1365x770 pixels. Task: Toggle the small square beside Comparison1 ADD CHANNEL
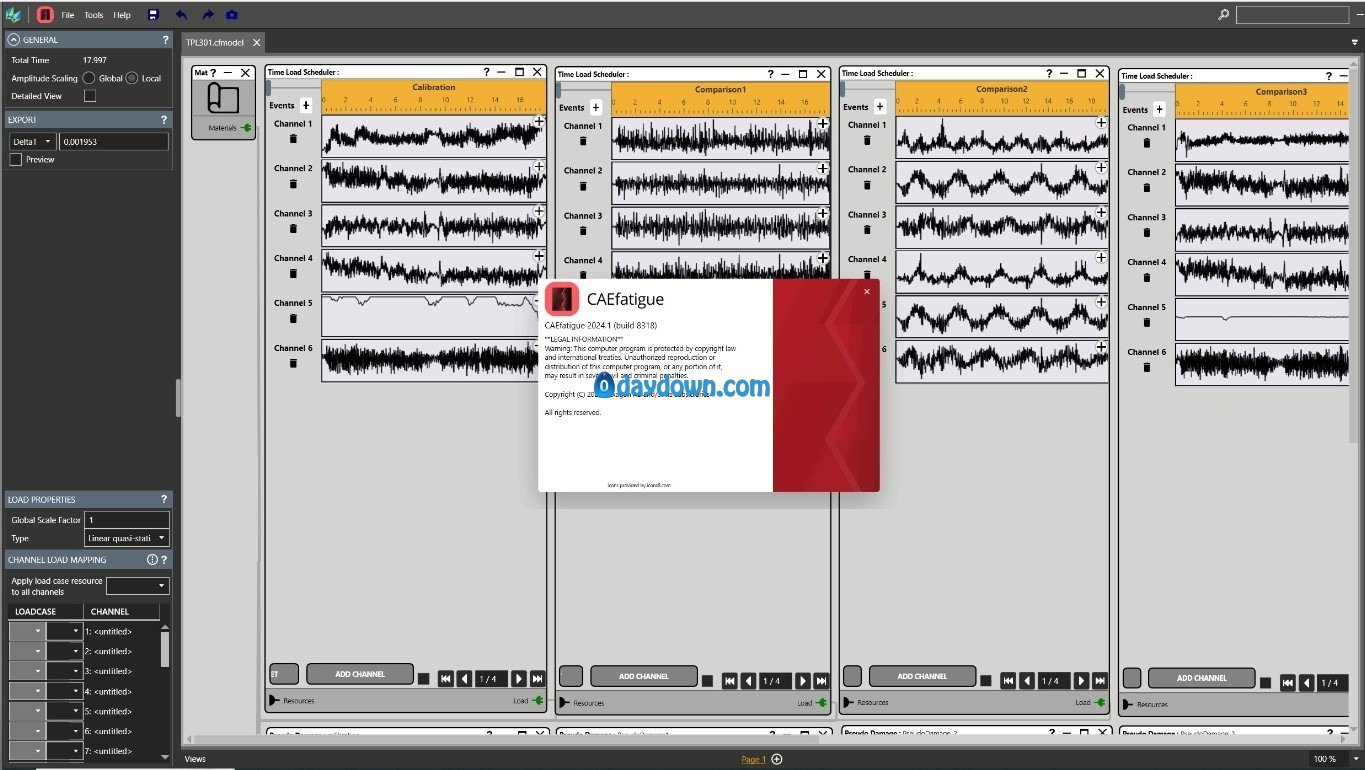coord(708,680)
